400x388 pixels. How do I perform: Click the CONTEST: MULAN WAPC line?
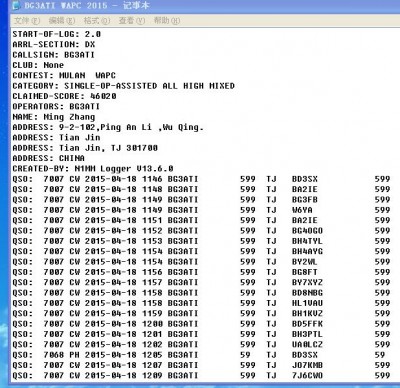pyautogui.click(x=64, y=75)
